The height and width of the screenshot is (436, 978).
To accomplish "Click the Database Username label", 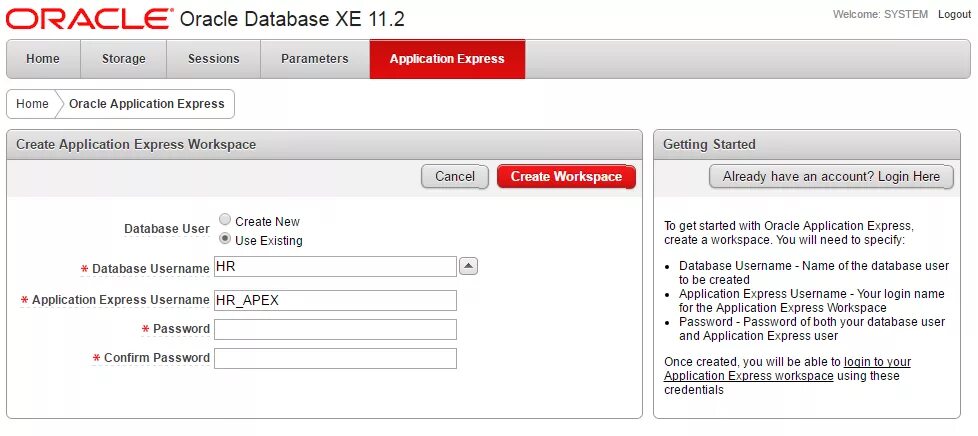I will [150, 269].
